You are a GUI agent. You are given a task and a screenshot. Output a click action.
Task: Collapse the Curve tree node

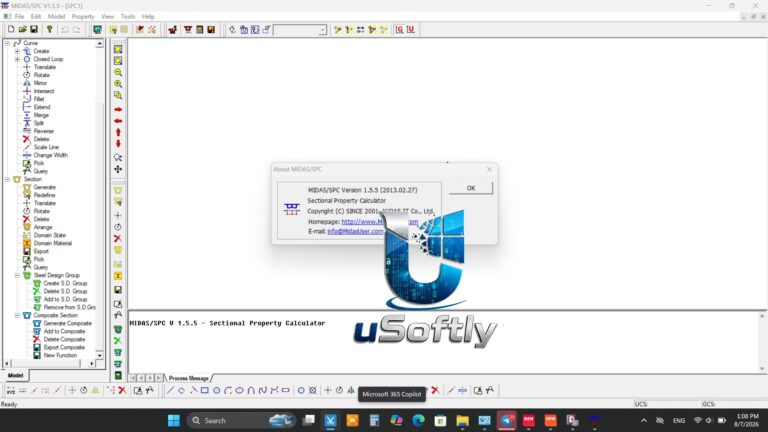7,43
